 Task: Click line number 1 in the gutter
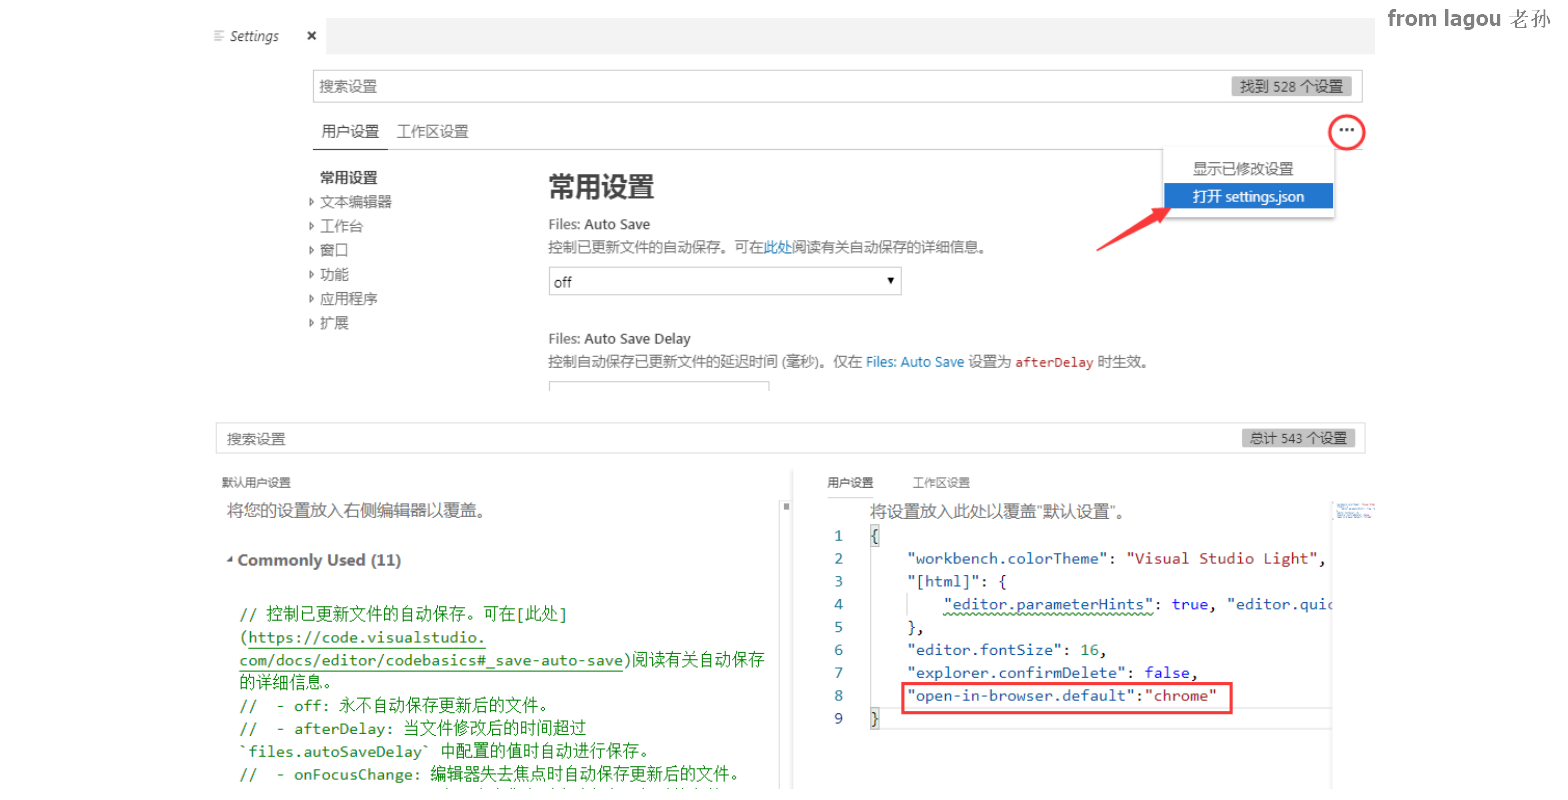point(838,536)
